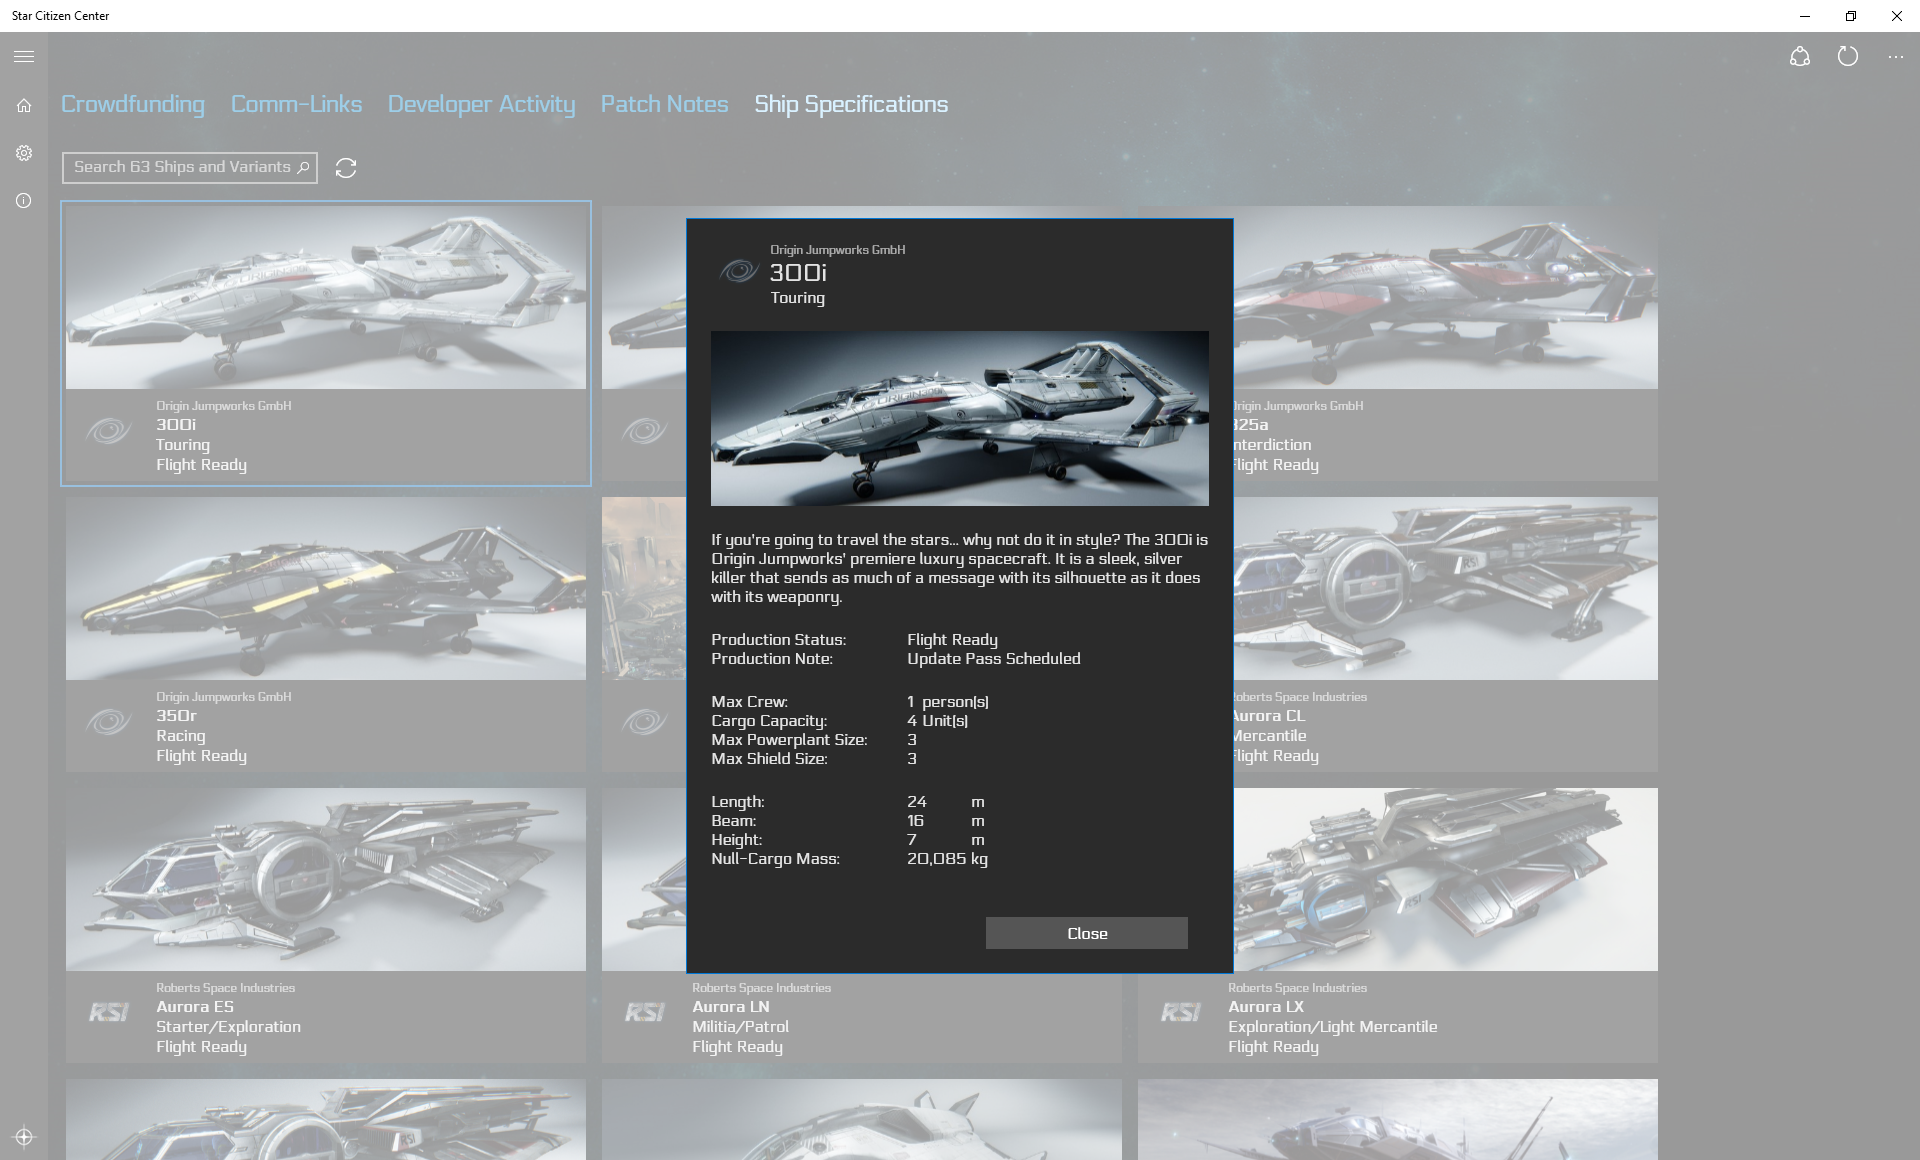Viewport: 1920px width, 1160px height.
Task: Focus the Search 63 Ships and Variants field
Action: [x=190, y=167]
